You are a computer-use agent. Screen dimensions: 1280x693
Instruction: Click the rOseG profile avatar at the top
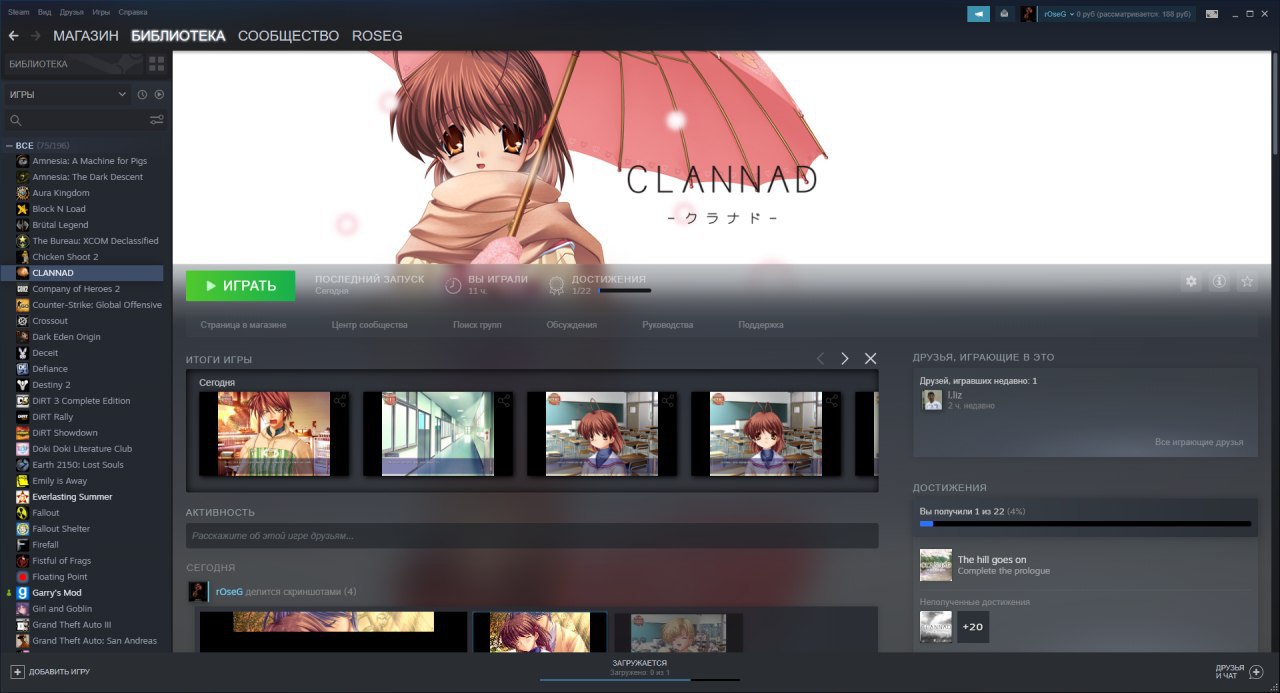tap(1028, 14)
